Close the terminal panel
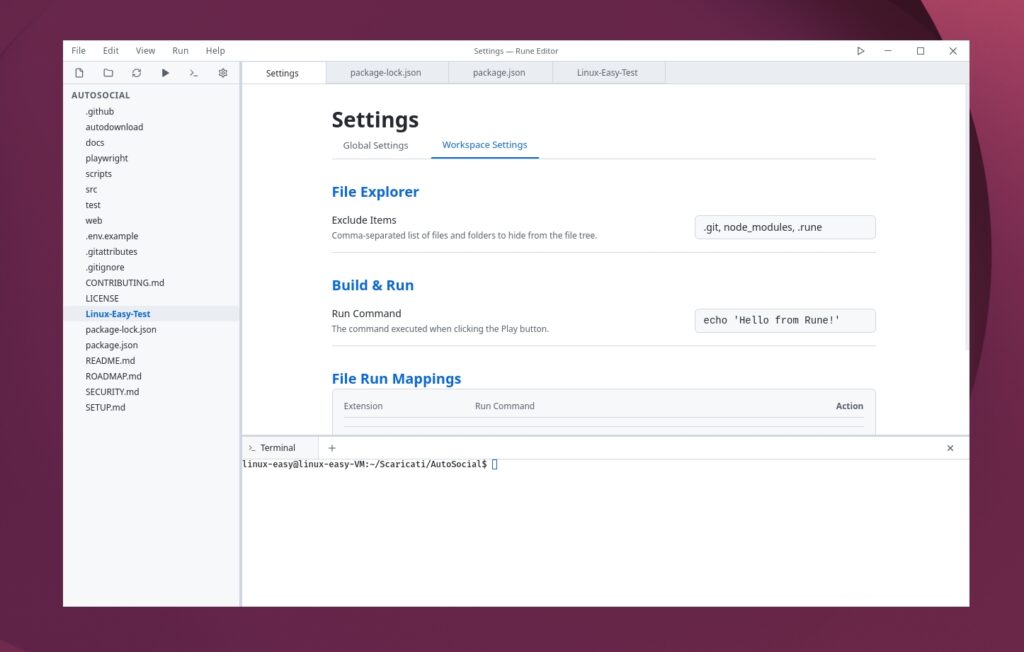This screenshot has height=652, width=1024. [x=950, y=448]
